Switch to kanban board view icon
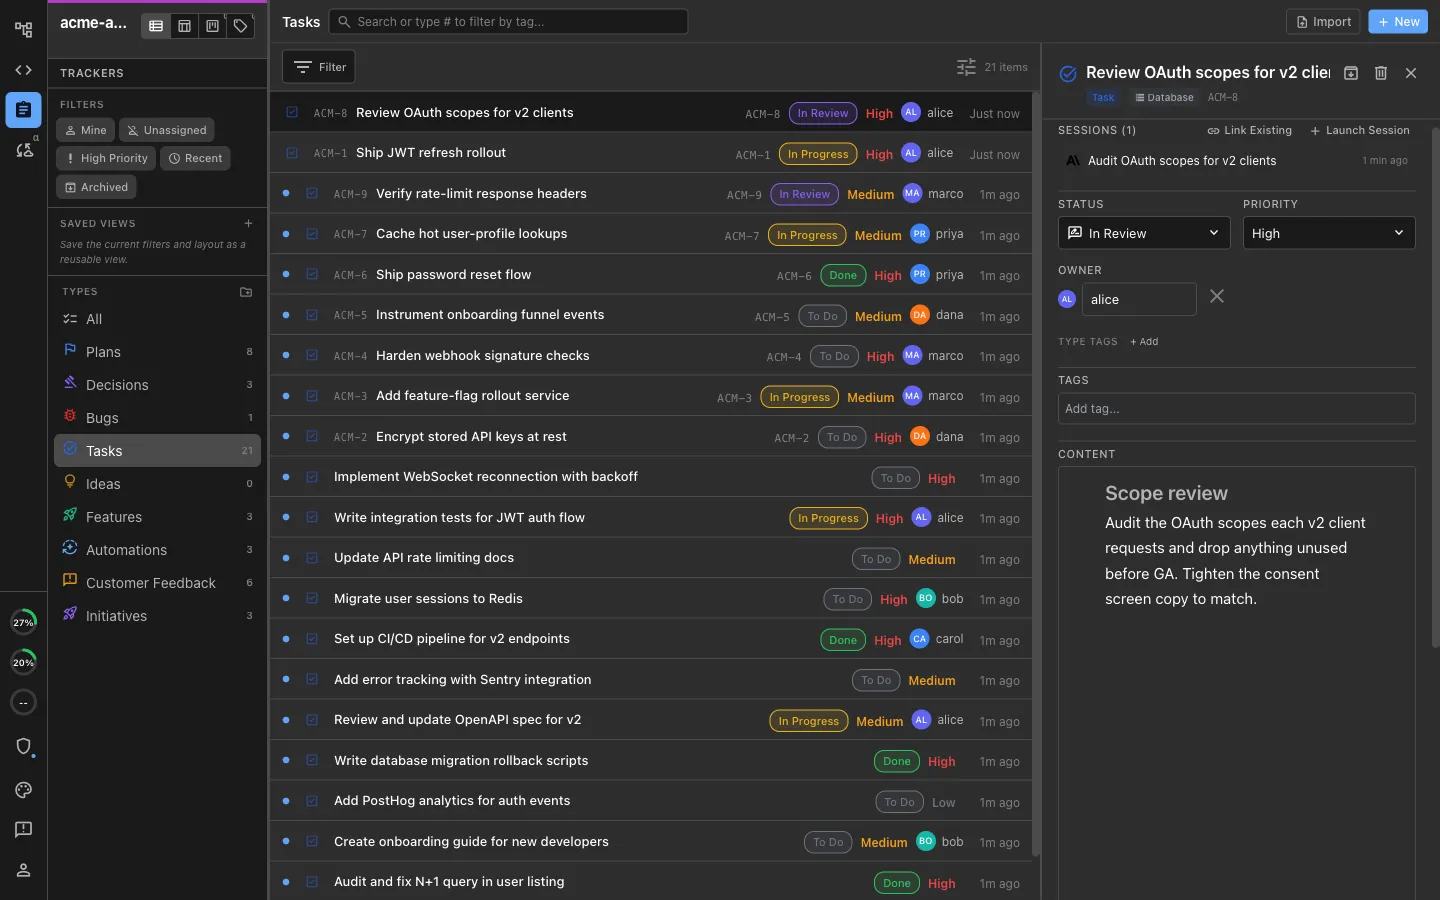The image size is (1440, 900). click(212, 26)
